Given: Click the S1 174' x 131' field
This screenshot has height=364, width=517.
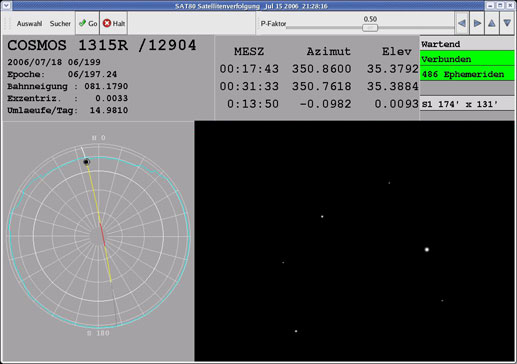Looking at the screenshot, I should tap(467, 104).
